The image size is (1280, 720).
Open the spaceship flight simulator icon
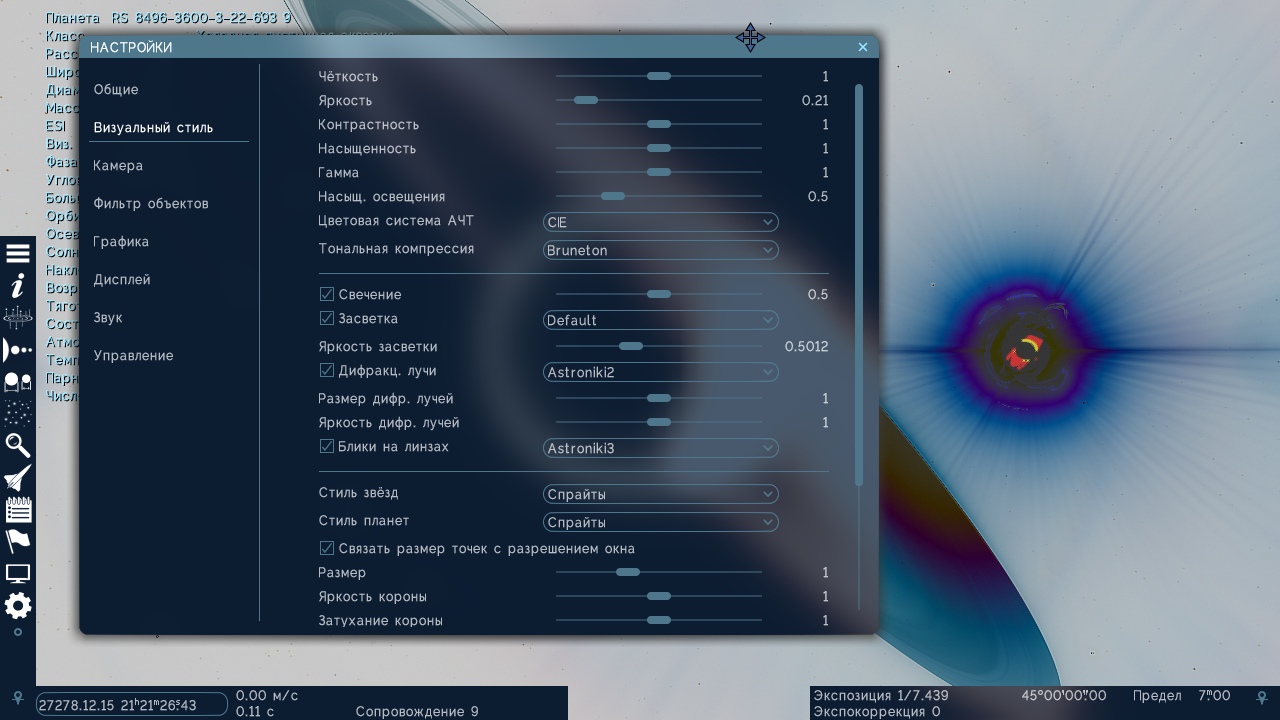tap(18, 478)
